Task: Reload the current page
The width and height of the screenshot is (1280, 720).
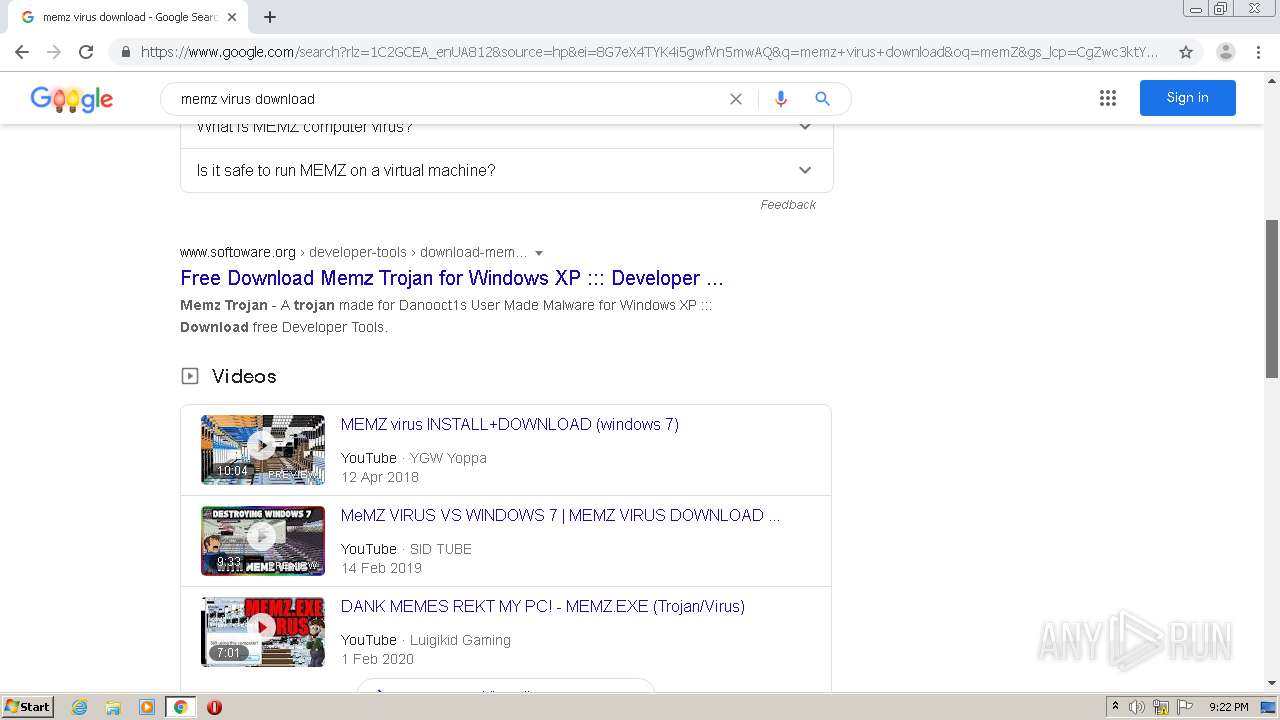Action: pos(86,52)
